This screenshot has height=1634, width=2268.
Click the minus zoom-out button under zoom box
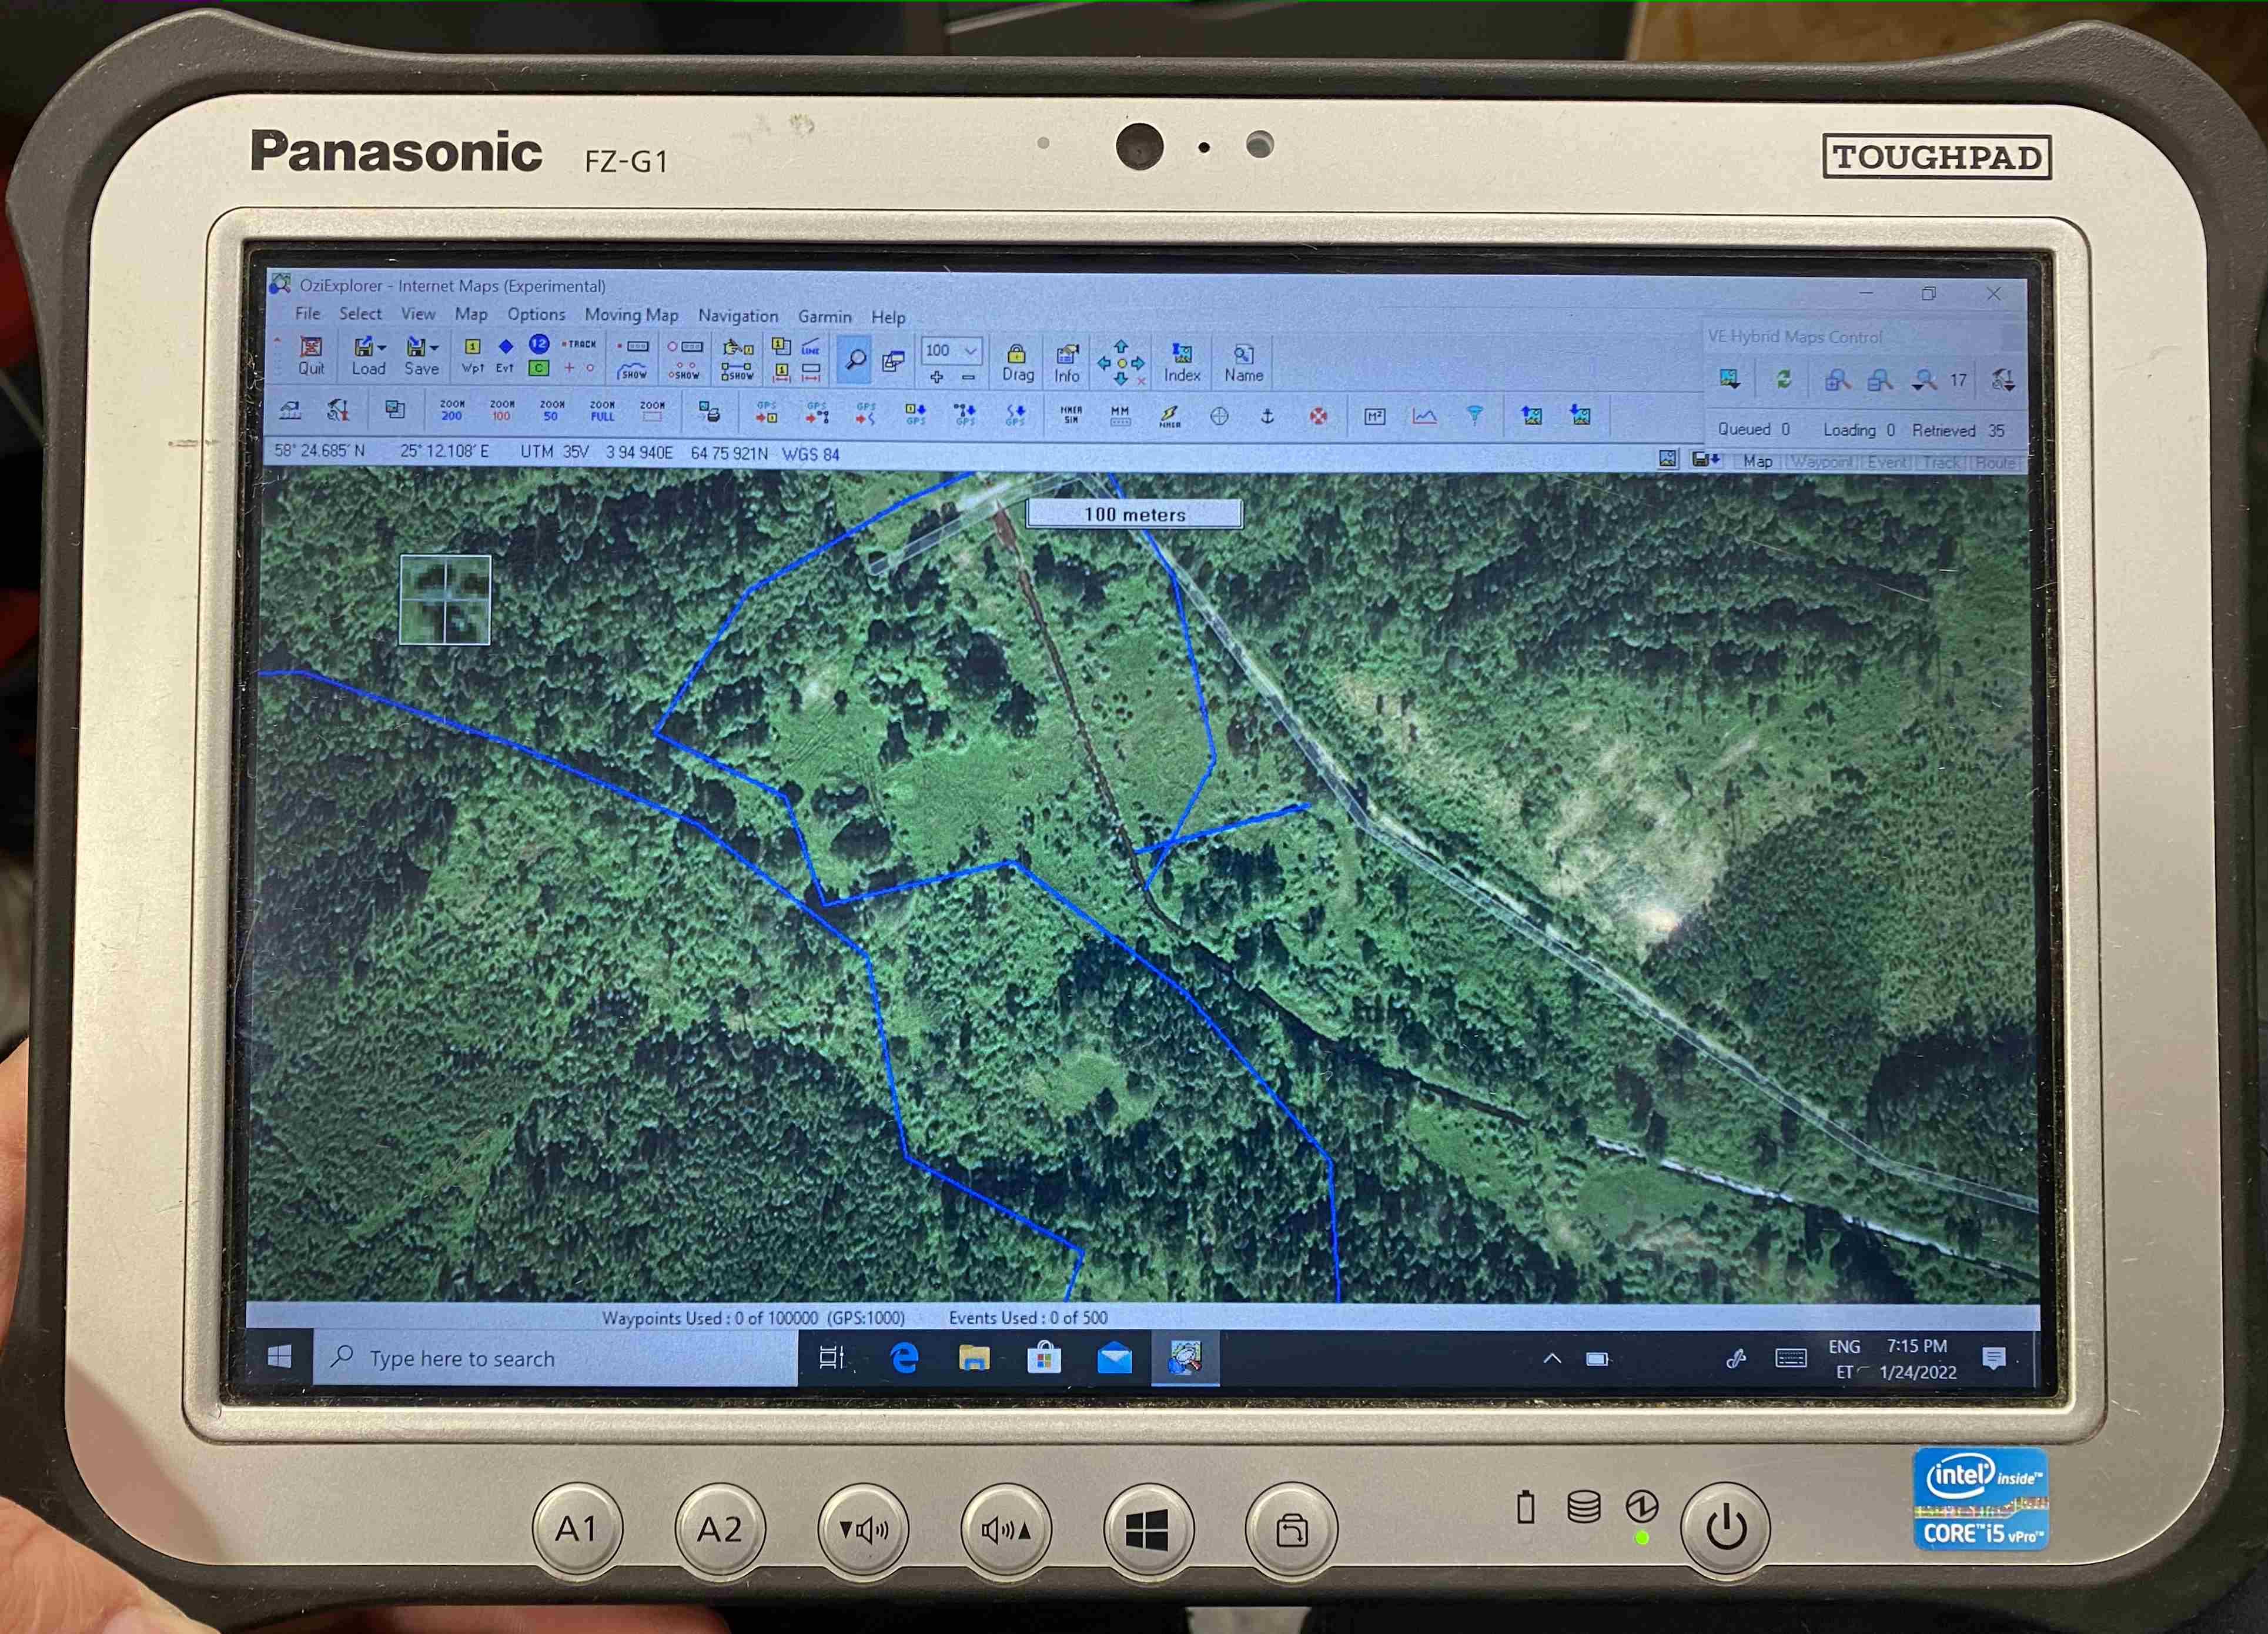click(968, 377)
